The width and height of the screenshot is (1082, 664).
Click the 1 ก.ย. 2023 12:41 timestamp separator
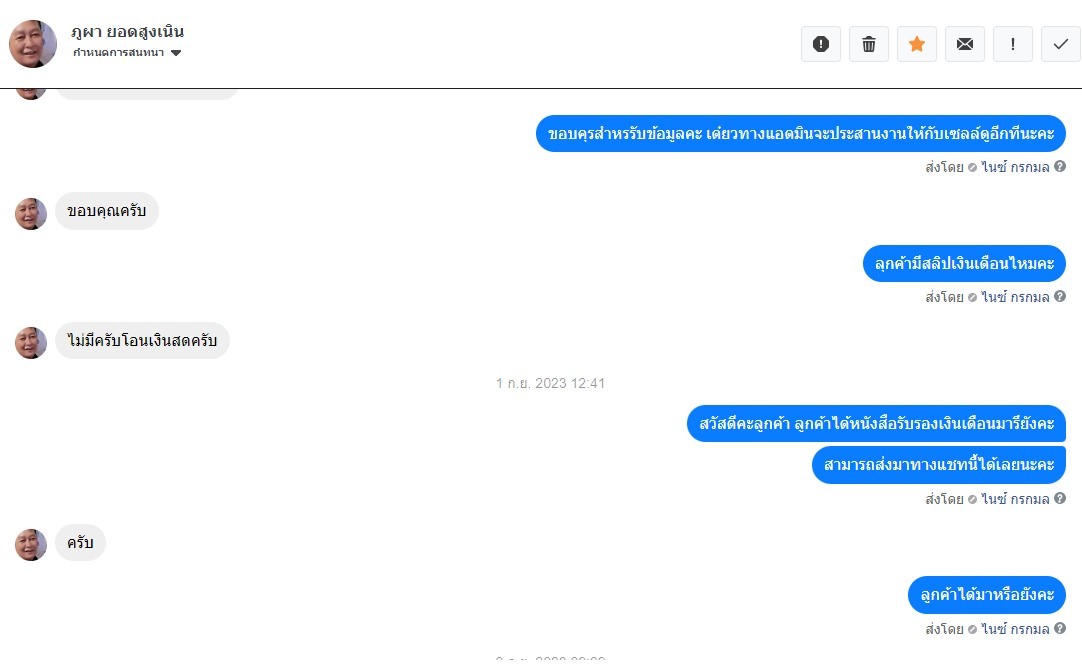pos(550,383)
